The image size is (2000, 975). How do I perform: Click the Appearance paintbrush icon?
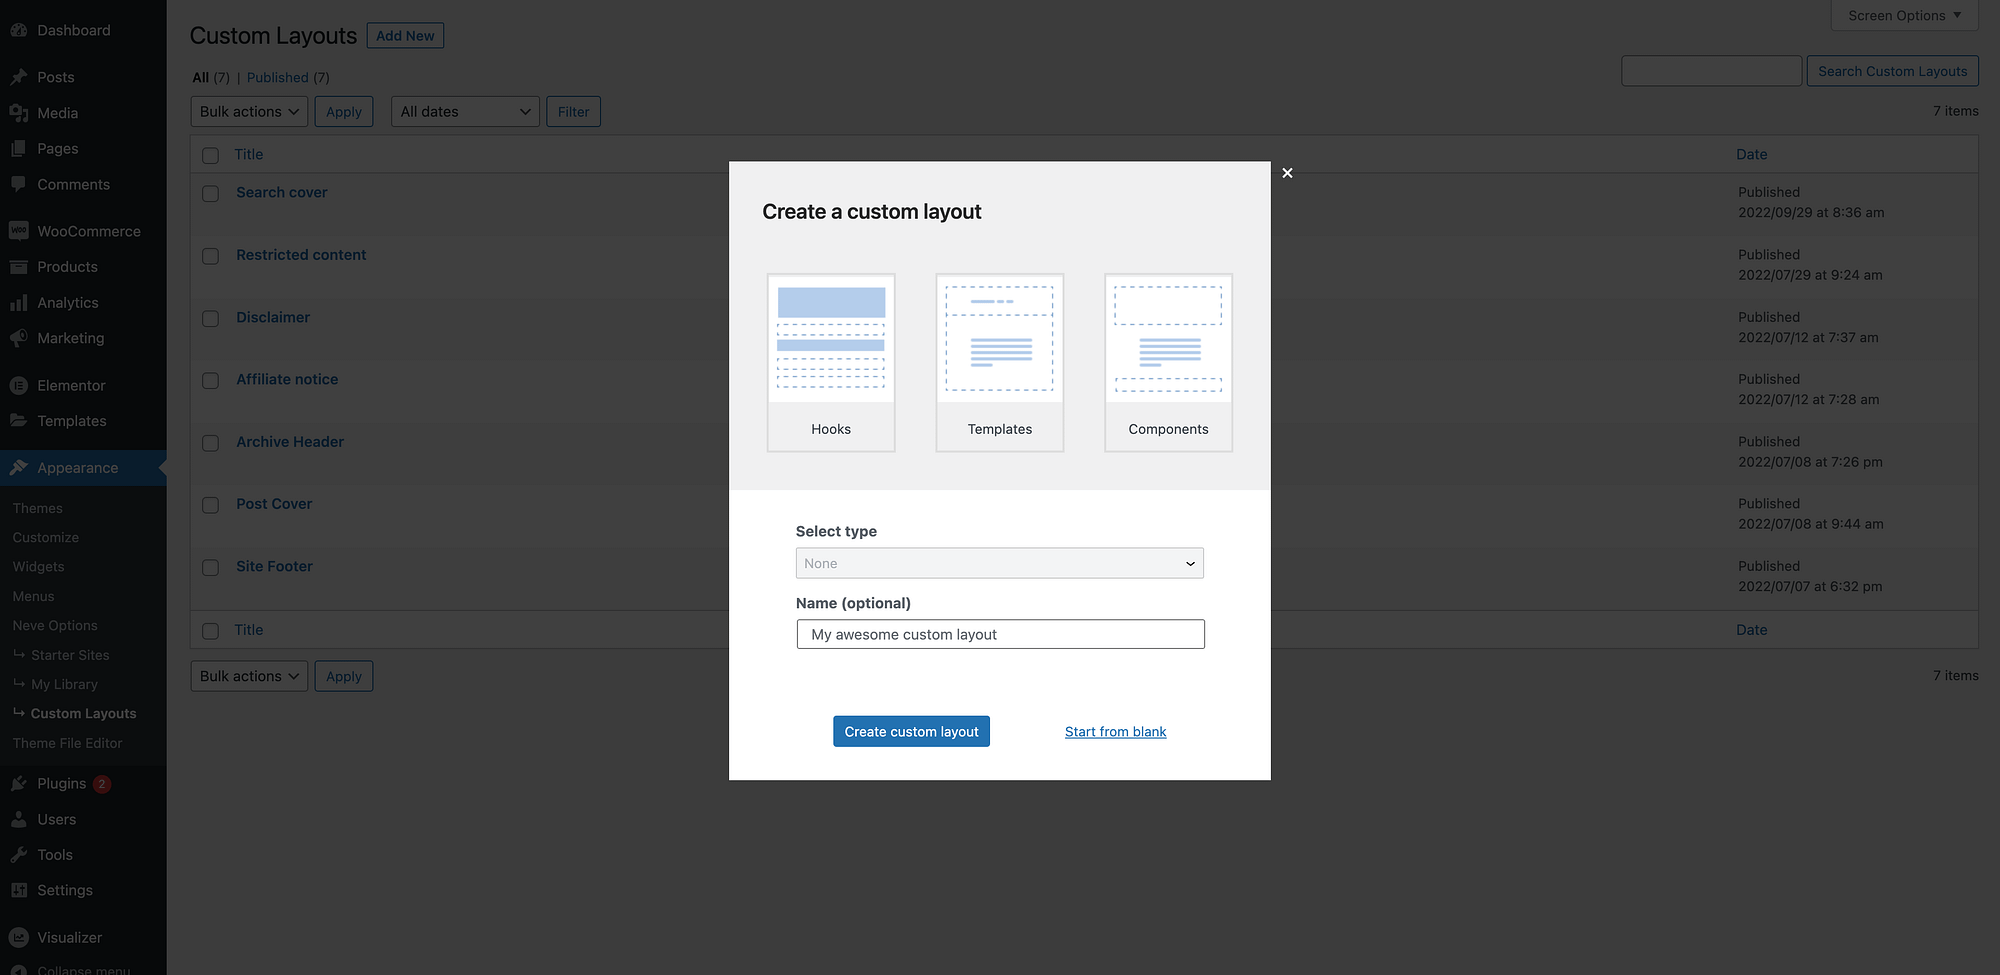click(x=18, y=468)
